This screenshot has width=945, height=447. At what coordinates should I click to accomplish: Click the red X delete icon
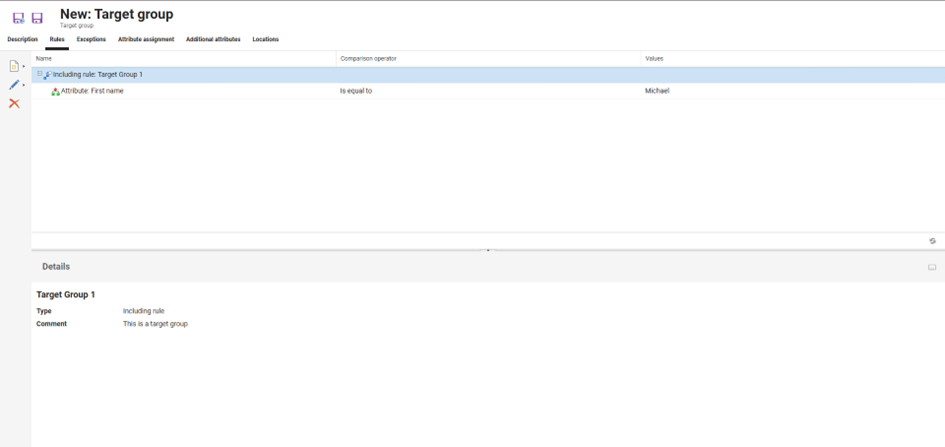pyautogui.click(x=14, y=103)
